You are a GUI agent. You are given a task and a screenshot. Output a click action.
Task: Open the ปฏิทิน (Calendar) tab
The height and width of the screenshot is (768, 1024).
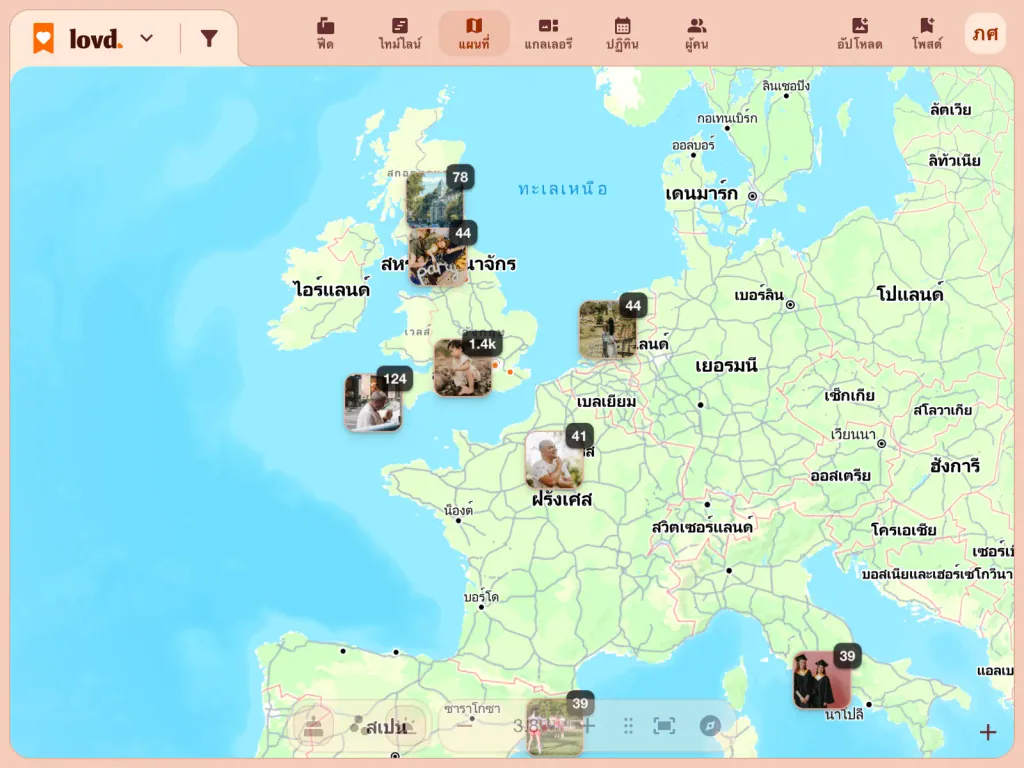coord(622,34)
